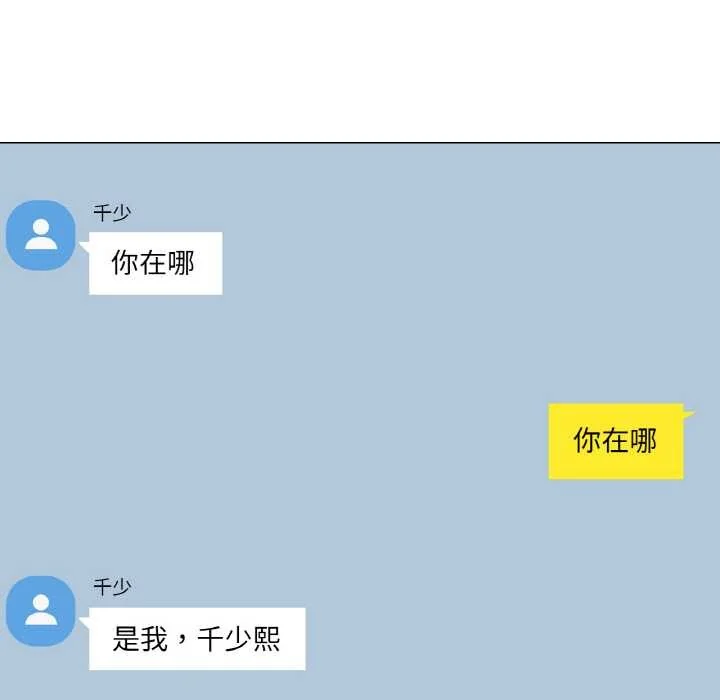Click the 是我 text in the last message
Viewport: 720px width, 700px height.
click(x=140, y=639)
